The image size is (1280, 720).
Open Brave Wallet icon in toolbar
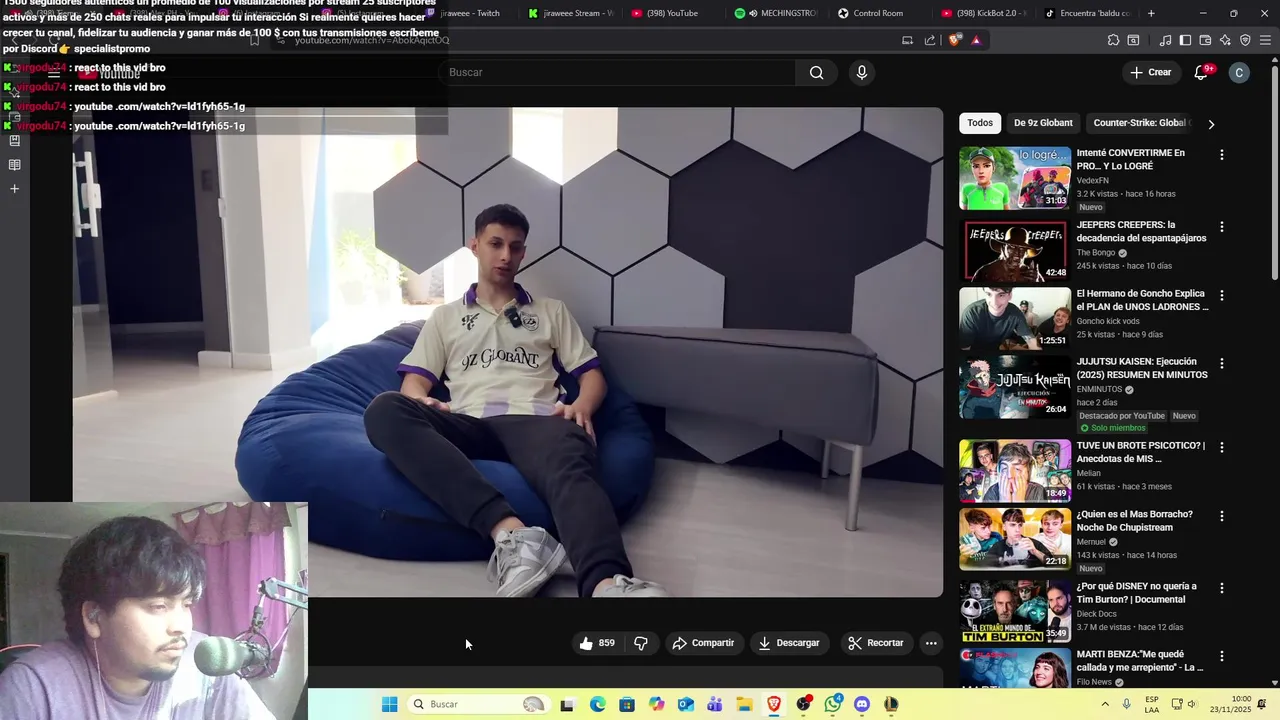coord(1205,40)
